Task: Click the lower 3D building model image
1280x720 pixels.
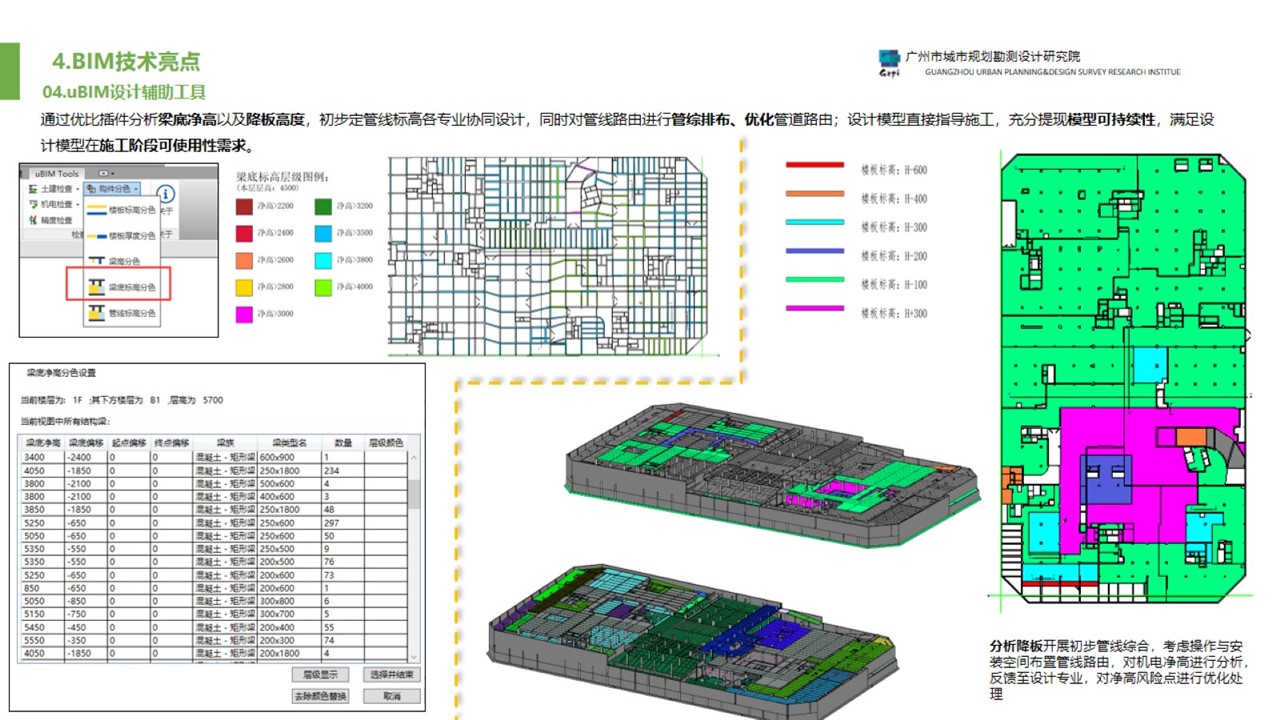Action: click(x=694, y=640)
